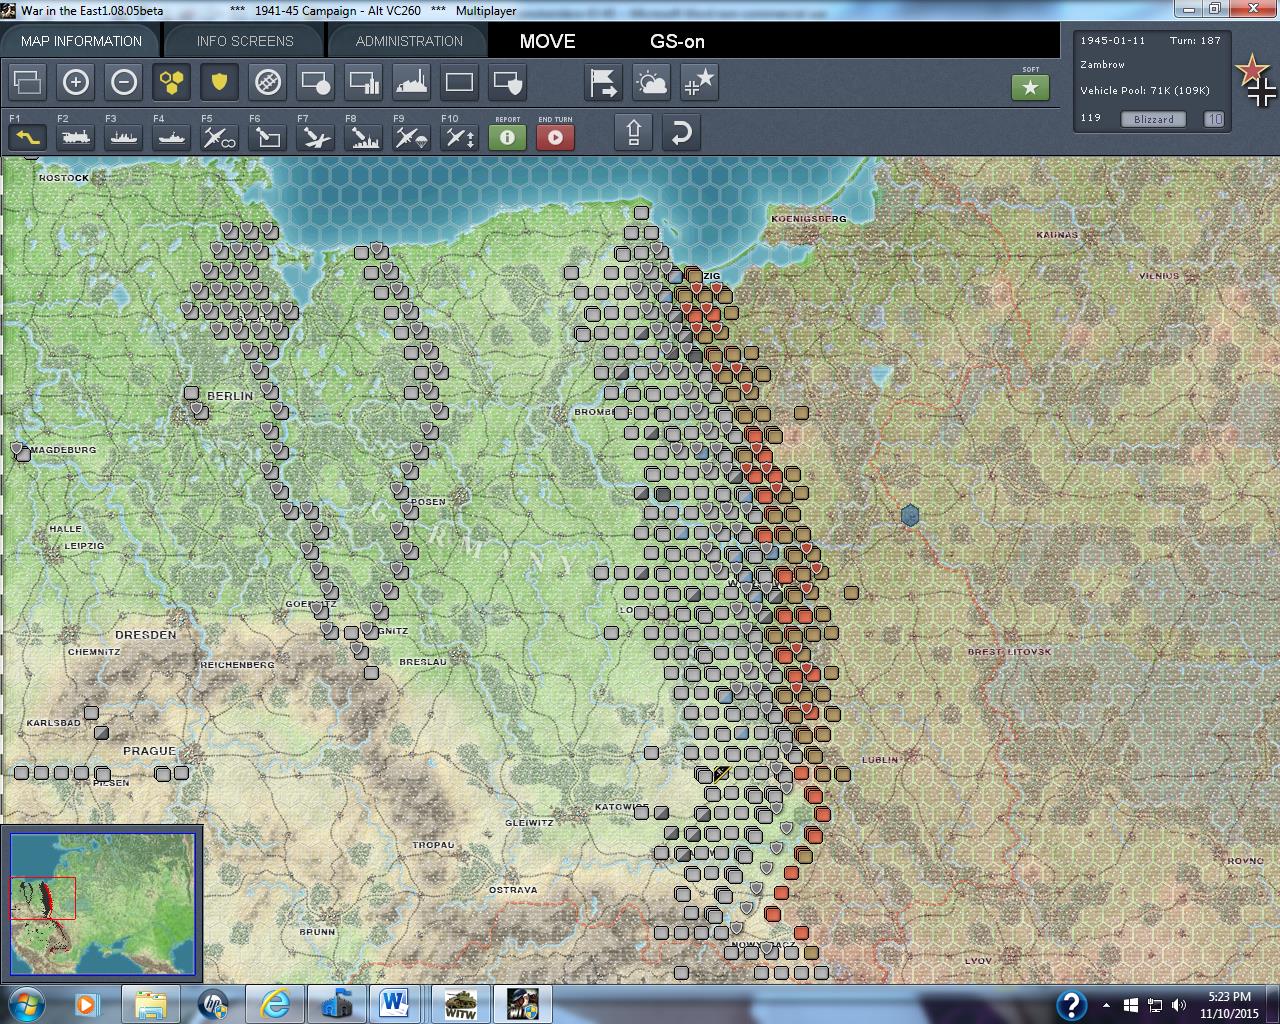
Task: Open the MAP INFORMATION tab
Action: pos(80,41)
